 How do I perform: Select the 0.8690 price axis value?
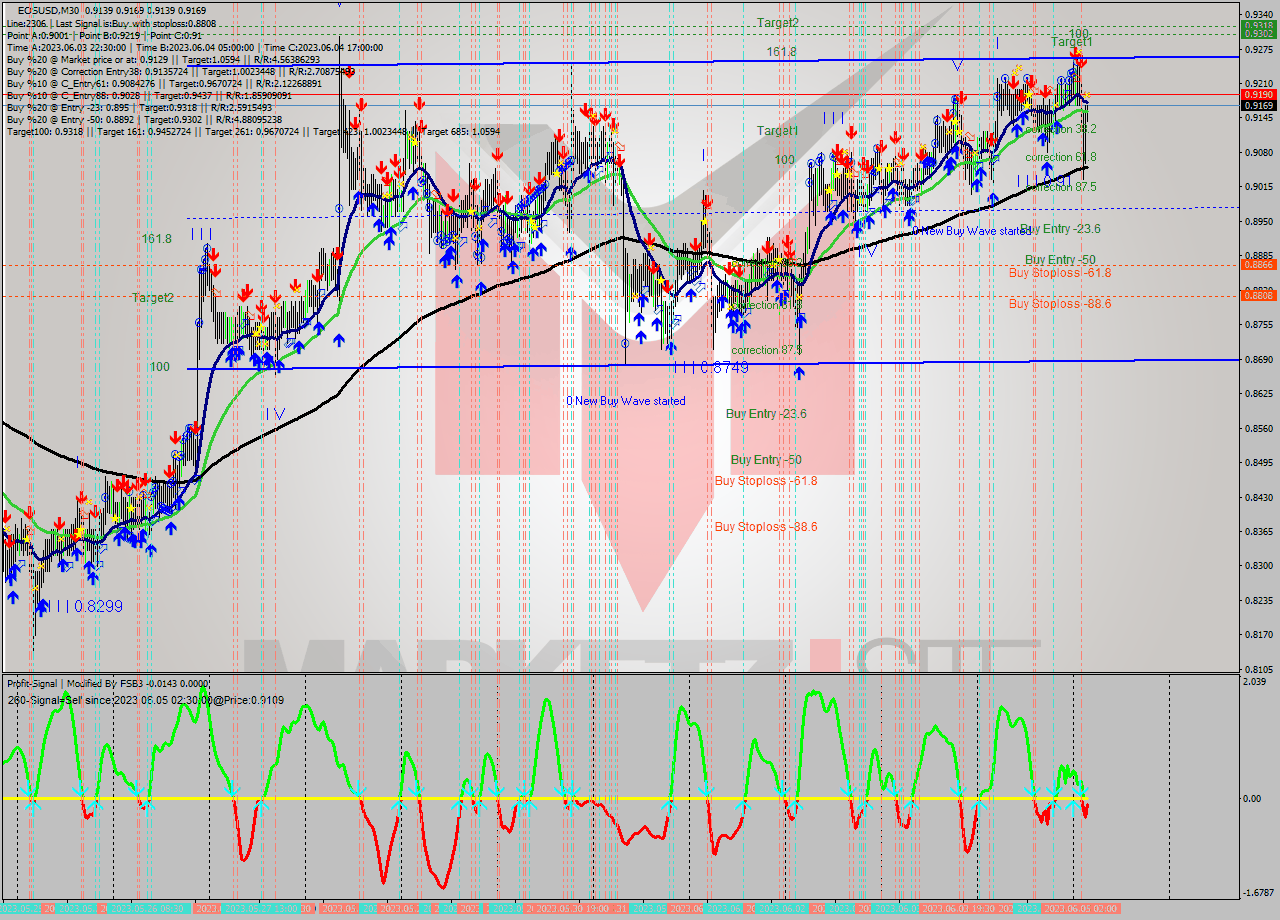1257,358
